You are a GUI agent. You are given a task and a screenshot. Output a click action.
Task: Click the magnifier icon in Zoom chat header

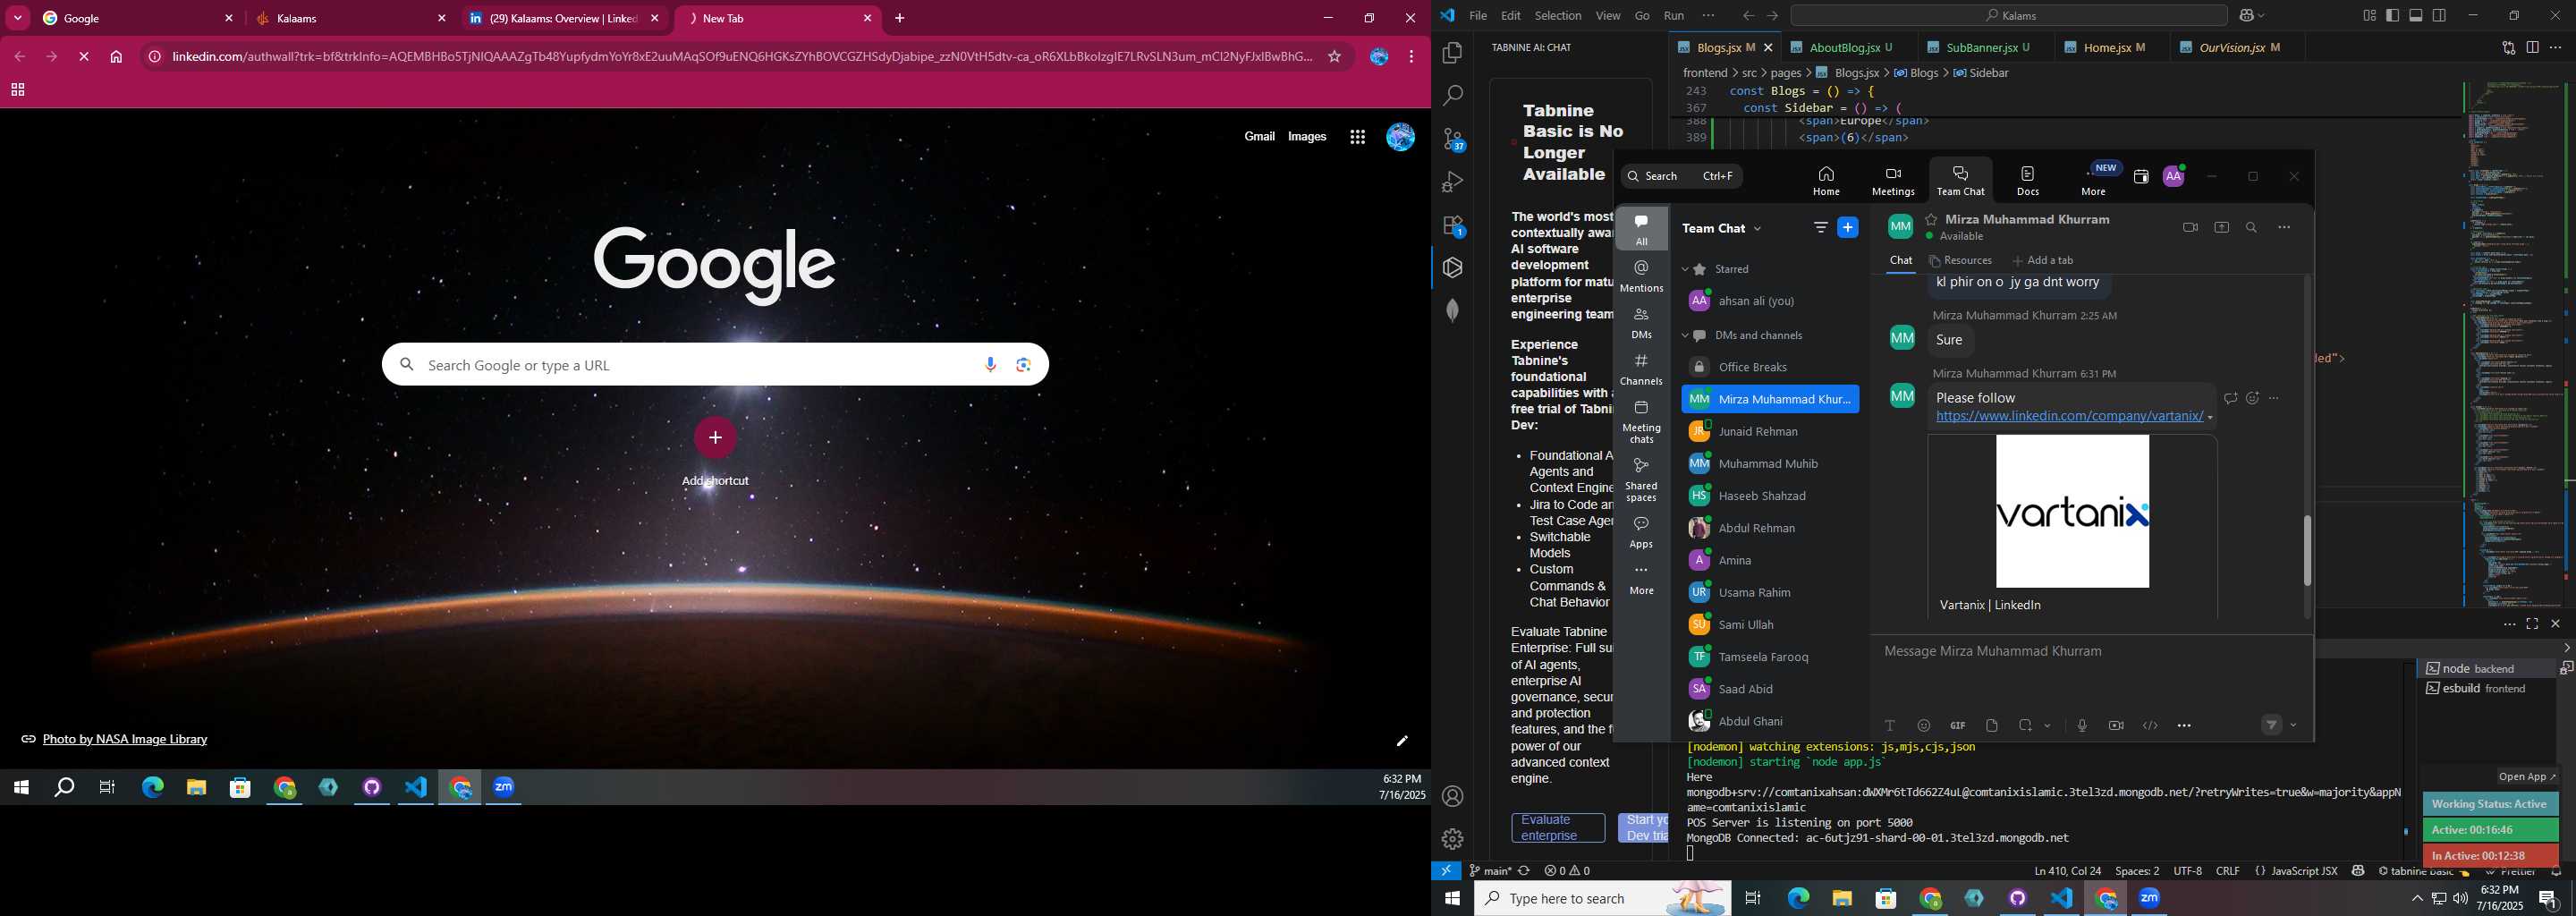click(2251, 228)
